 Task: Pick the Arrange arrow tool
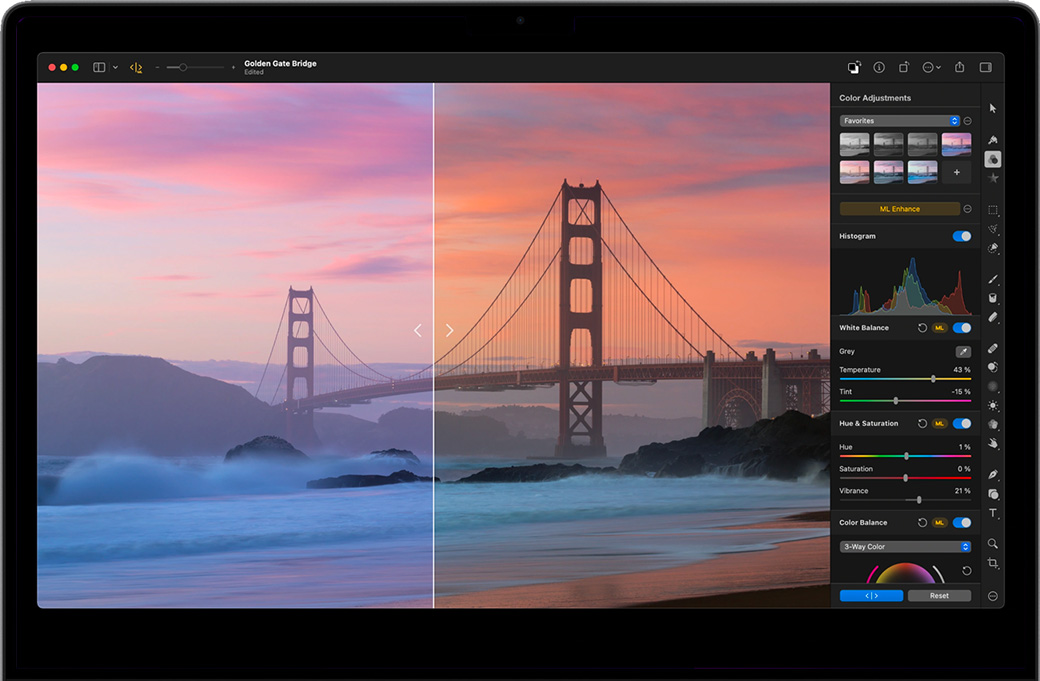[993, 108]
